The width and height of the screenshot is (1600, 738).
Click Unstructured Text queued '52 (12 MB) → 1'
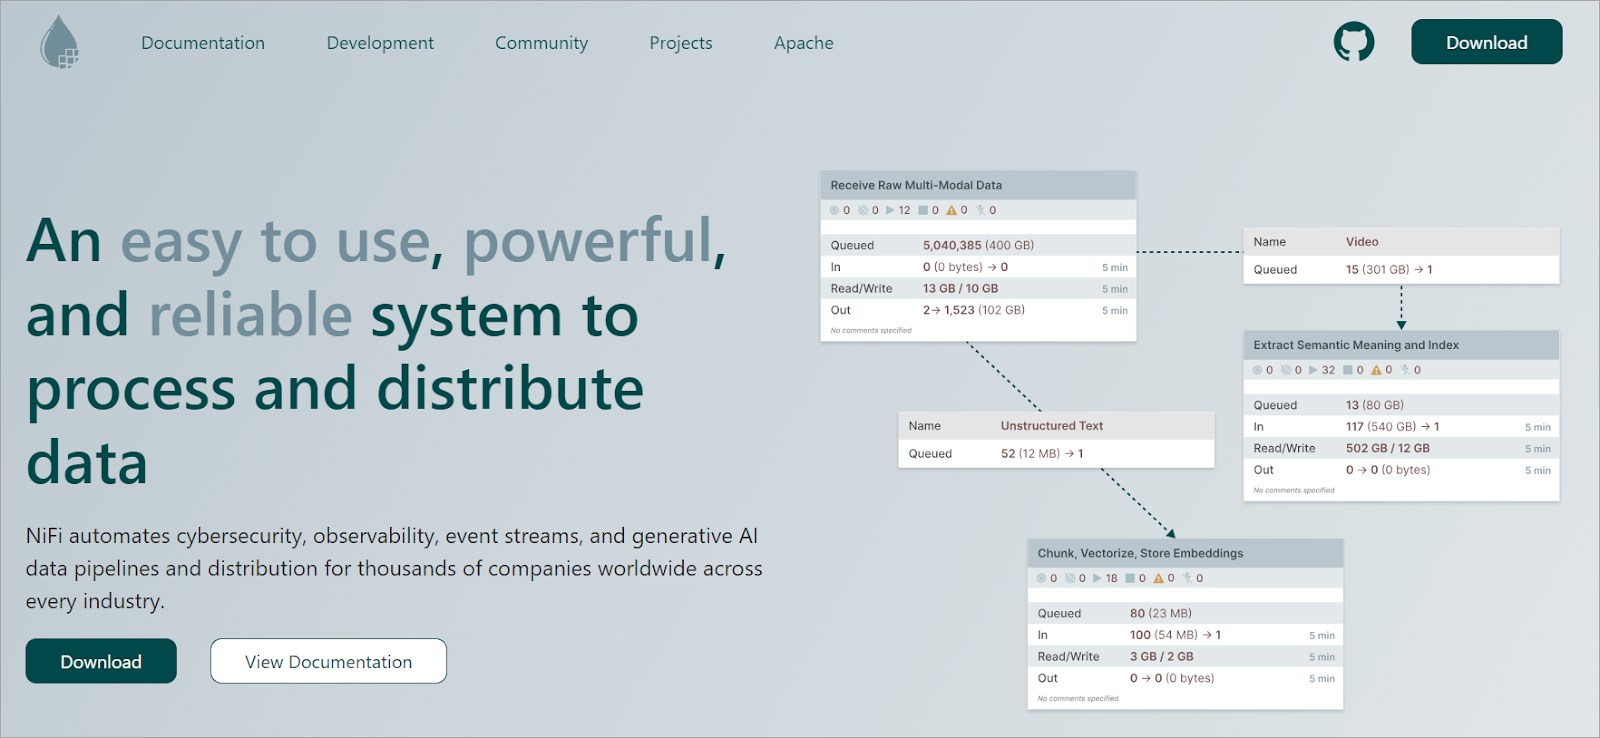point(1042,454)
